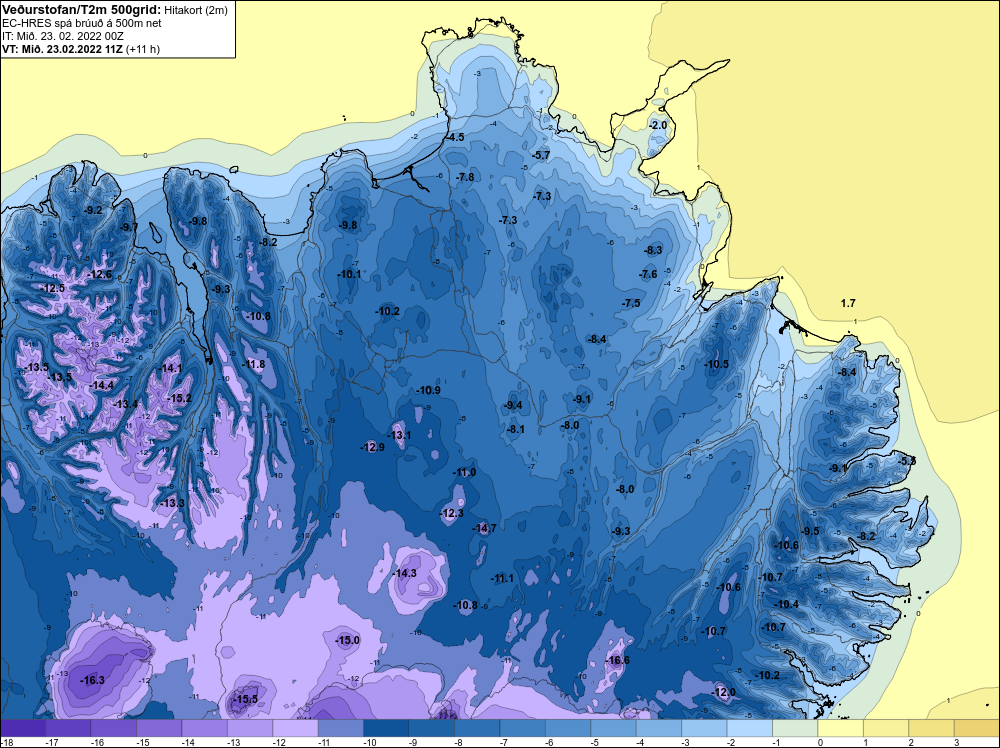Click the pale green legend swatch between -1 and 0
Viewport: 1000px width, 748px height.
[795, 728]
